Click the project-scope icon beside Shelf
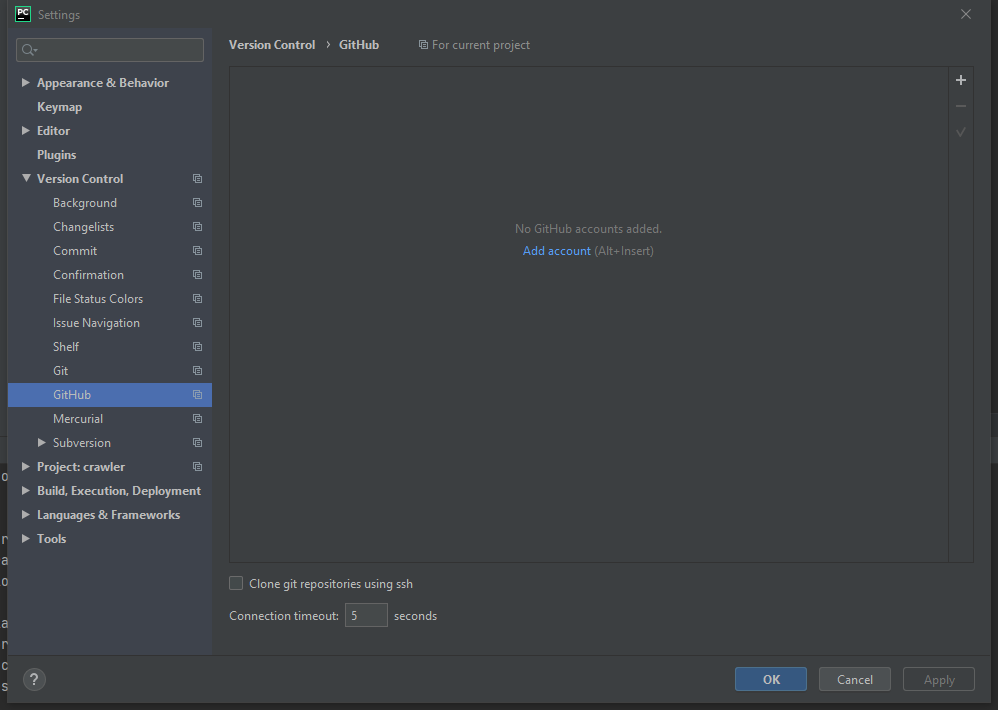The width and height of the screenshot is (998, 710). pyautogui.click(x=197, y=347)
